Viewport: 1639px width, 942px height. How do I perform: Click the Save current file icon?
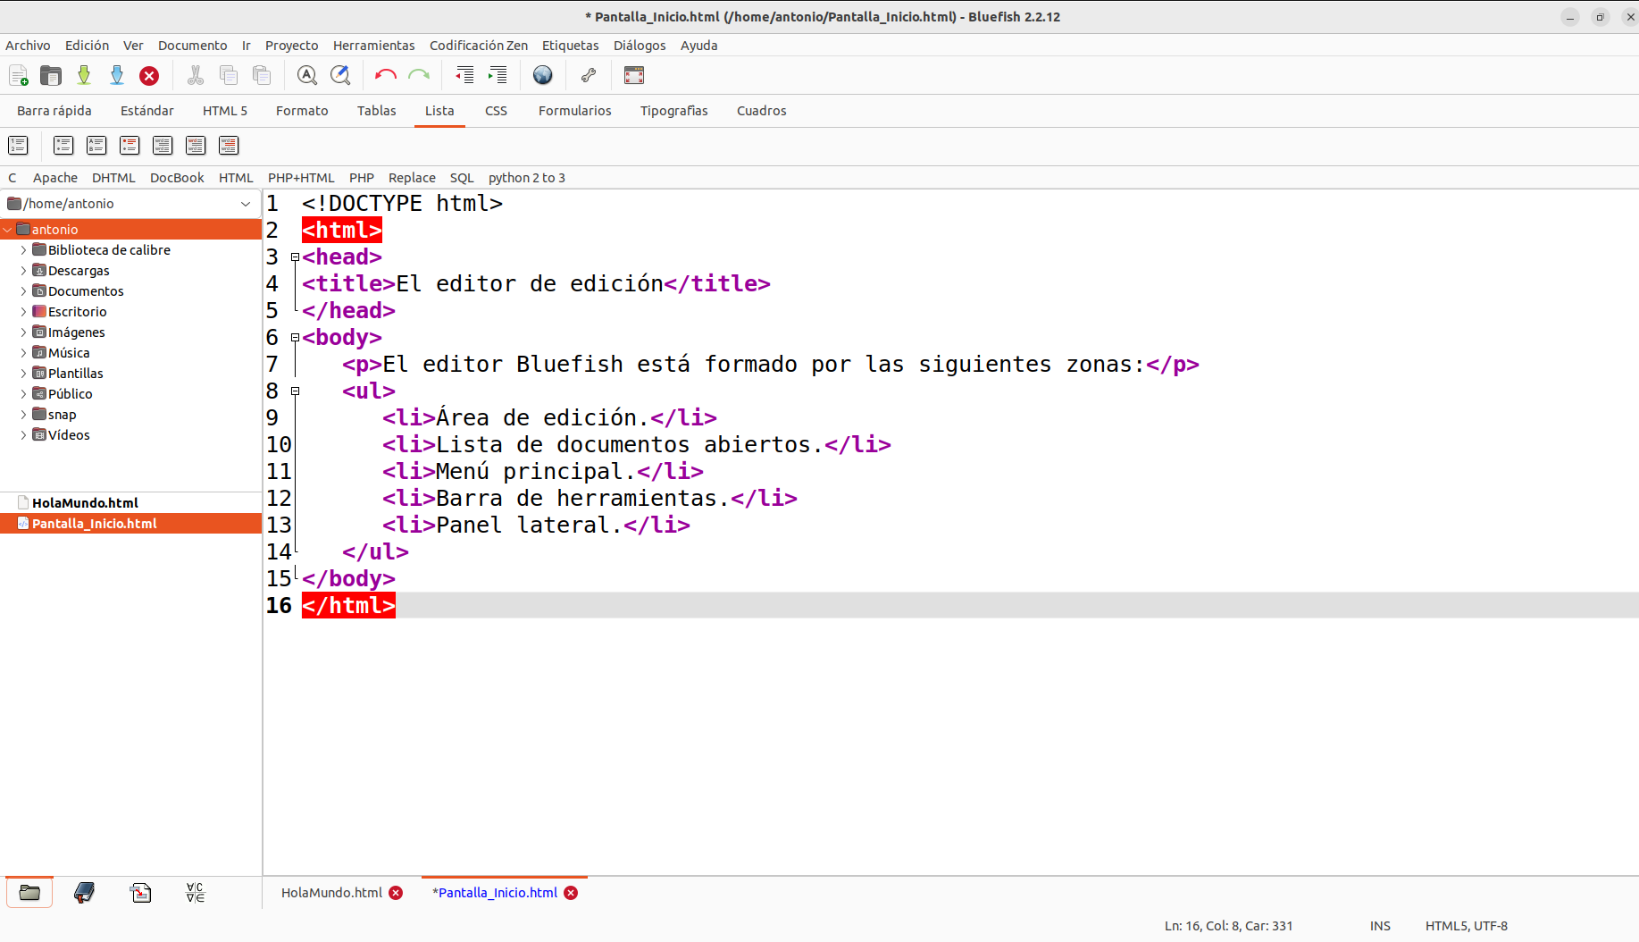coord(84,75)
